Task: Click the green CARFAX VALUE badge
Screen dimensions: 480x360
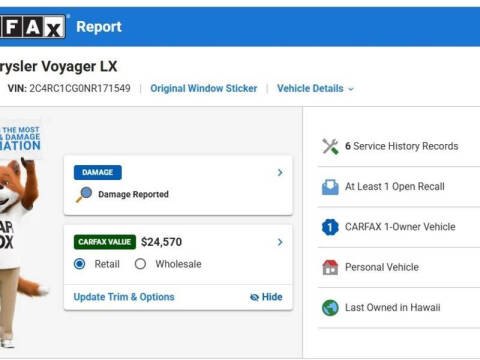Action: [x=105, y=242]
